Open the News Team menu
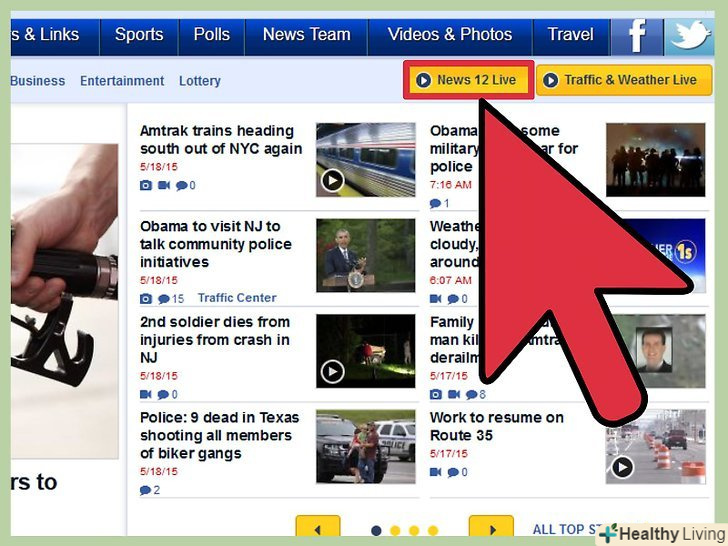This screenshot has height=546, width=728. 306,37
